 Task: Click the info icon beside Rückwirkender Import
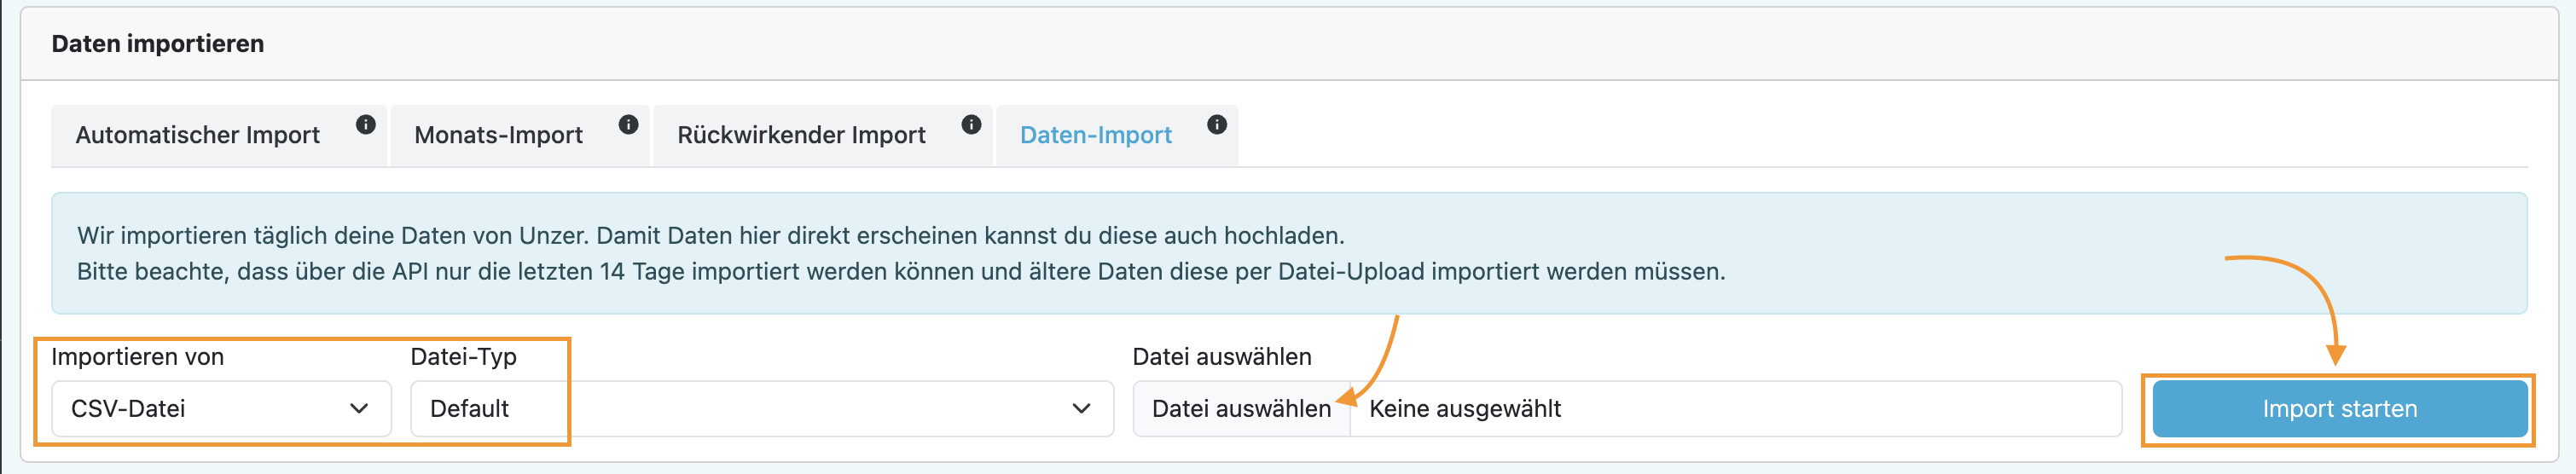[x=971, y=125]
